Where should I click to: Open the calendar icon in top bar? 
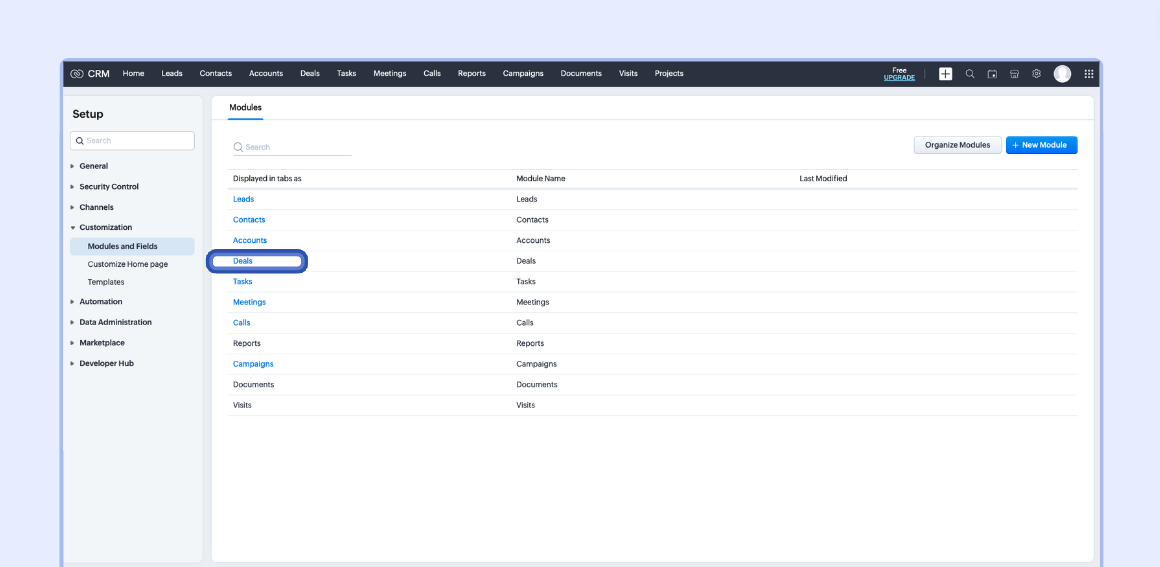pos(992,74)
